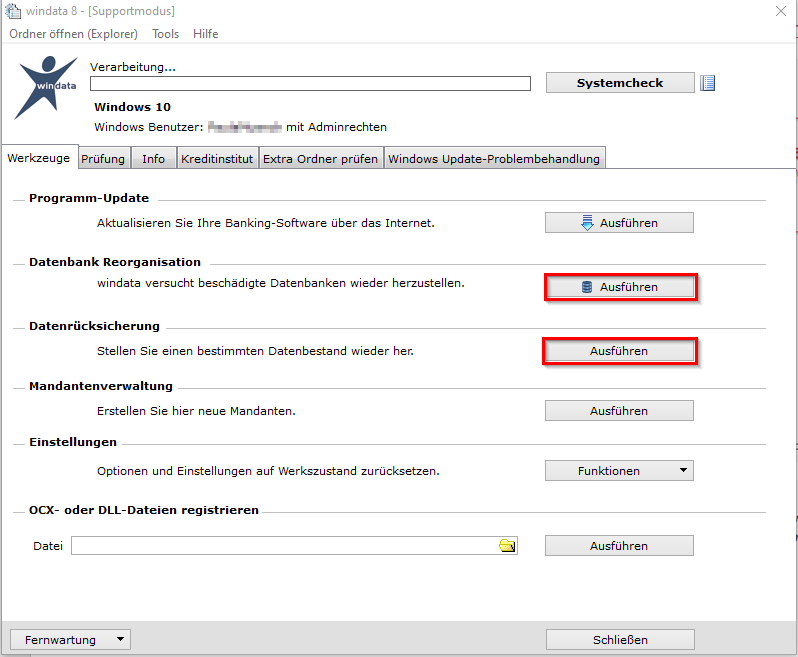Open the system check report list icon
Screen dimensions: 798x657
(707, 83)
